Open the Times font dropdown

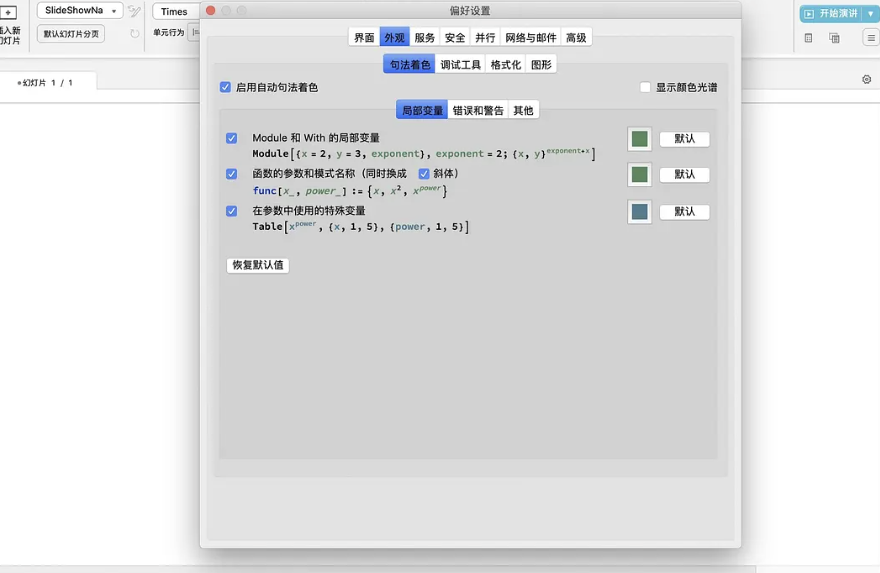pos(176,11)
